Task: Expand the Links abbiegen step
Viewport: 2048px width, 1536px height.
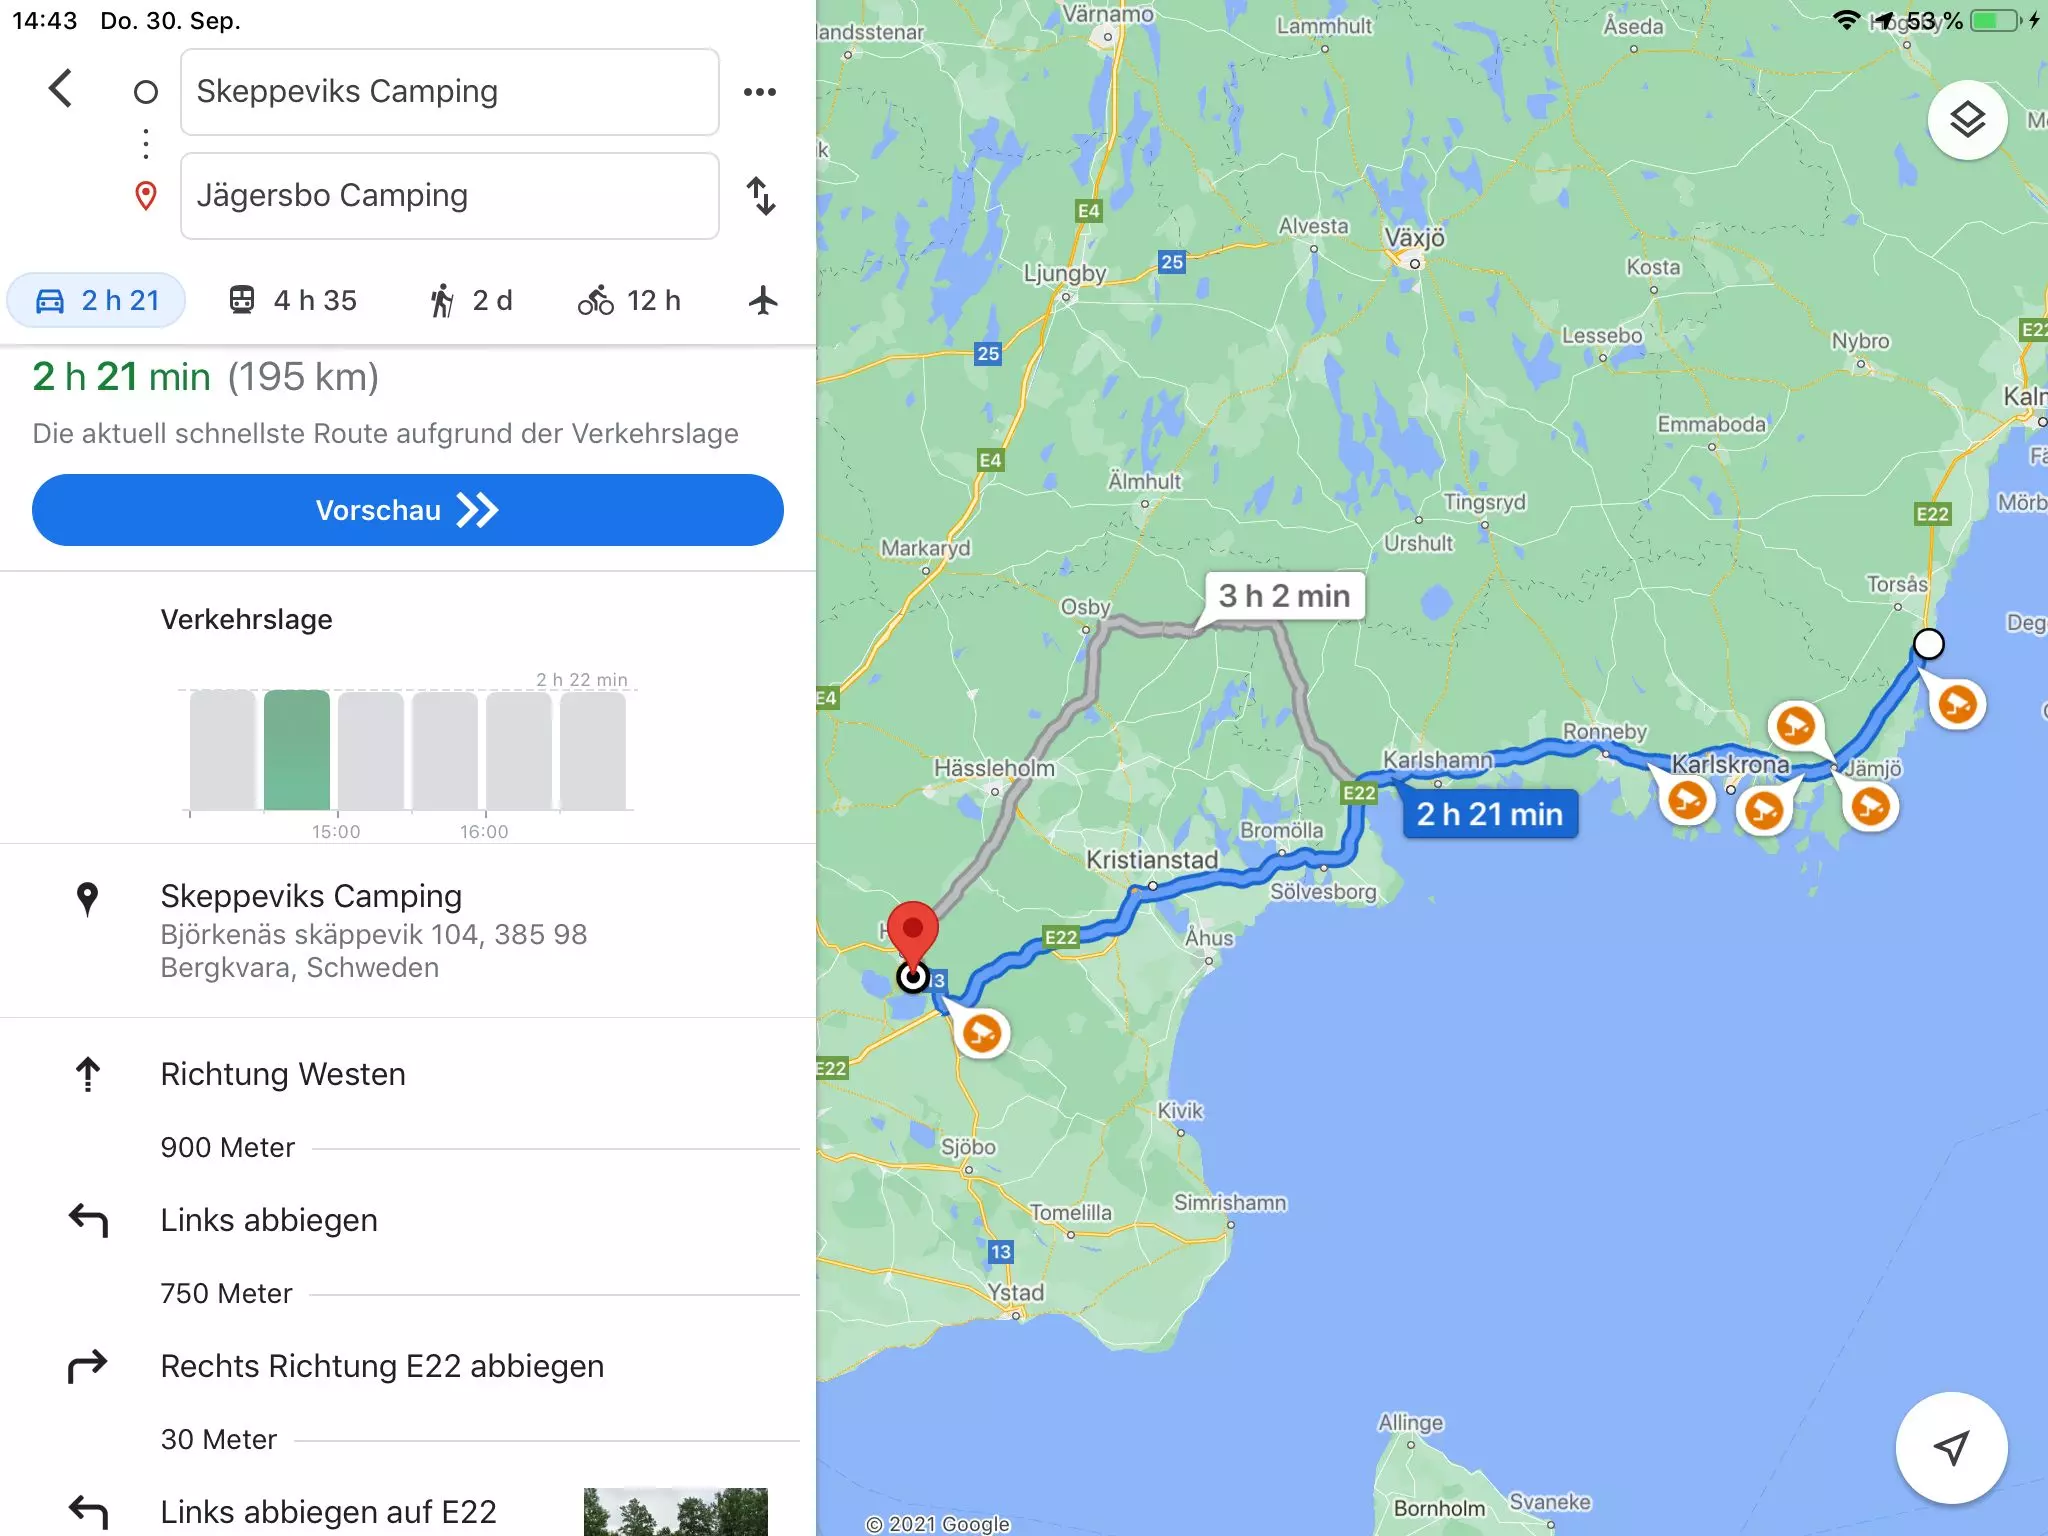Action: tap(269, 1220)
